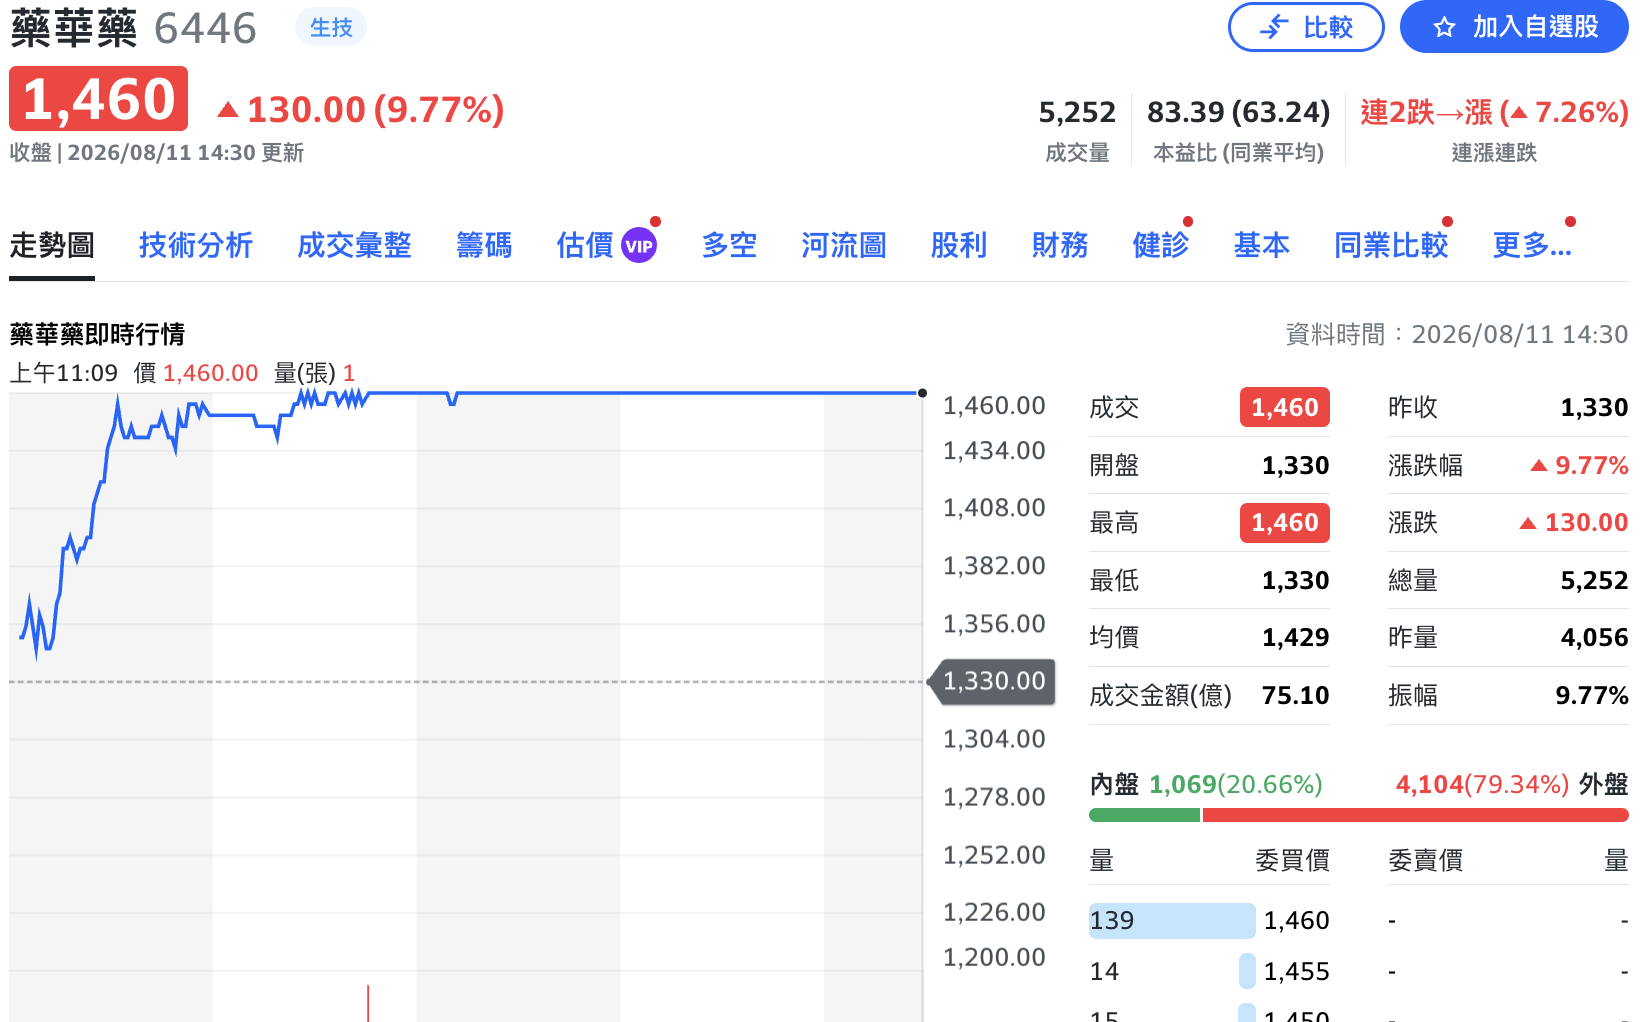Click the 漲跌幅 9.77% value
The width and height of the screenshot is (1640, 1022).
tap(1580, 465)
